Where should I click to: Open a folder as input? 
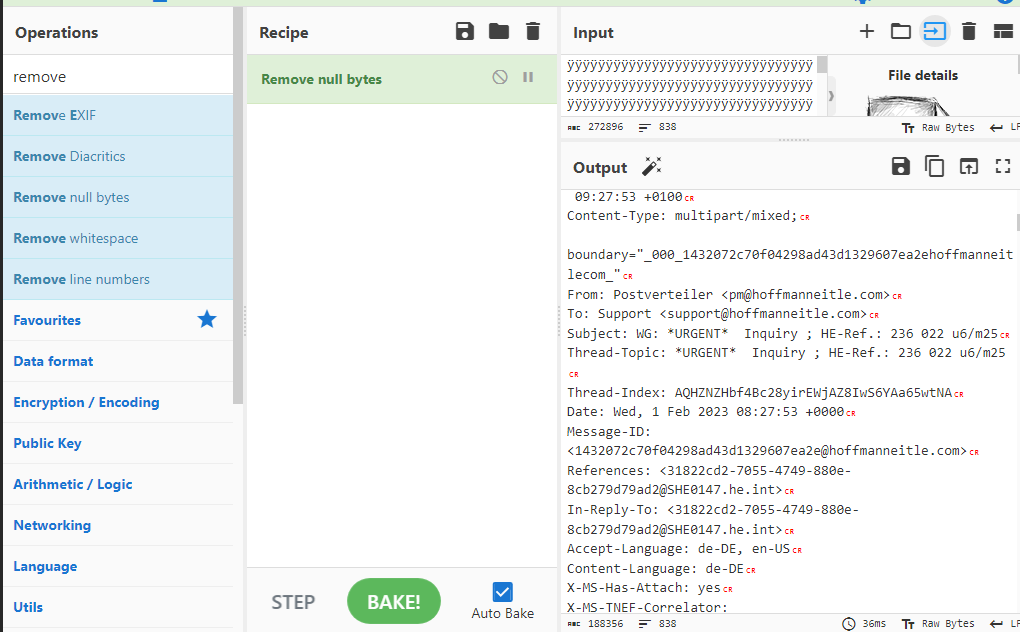[900, 32]
